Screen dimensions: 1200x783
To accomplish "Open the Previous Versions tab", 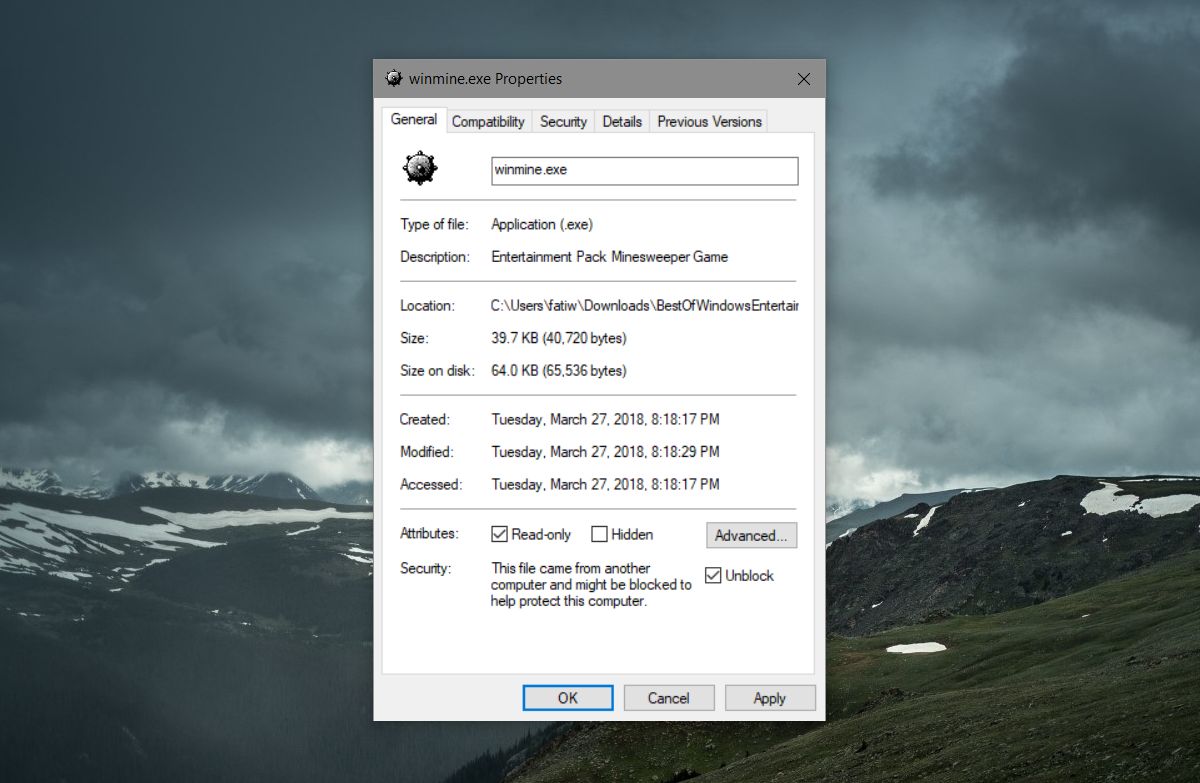I will pos(709,121).
